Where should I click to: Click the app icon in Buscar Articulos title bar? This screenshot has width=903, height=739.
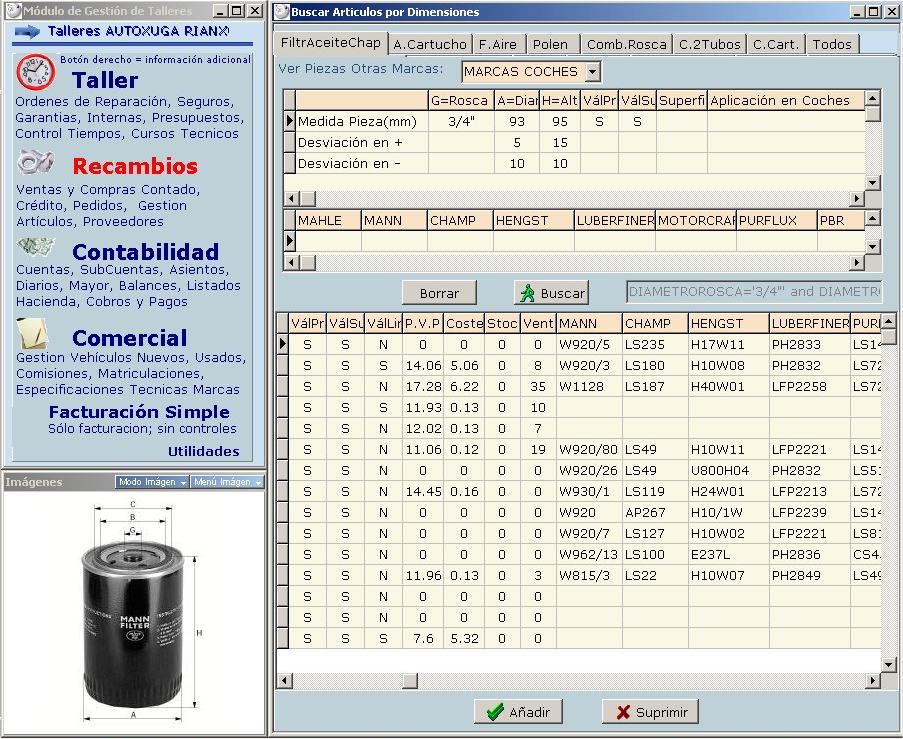tap(282, 12)
